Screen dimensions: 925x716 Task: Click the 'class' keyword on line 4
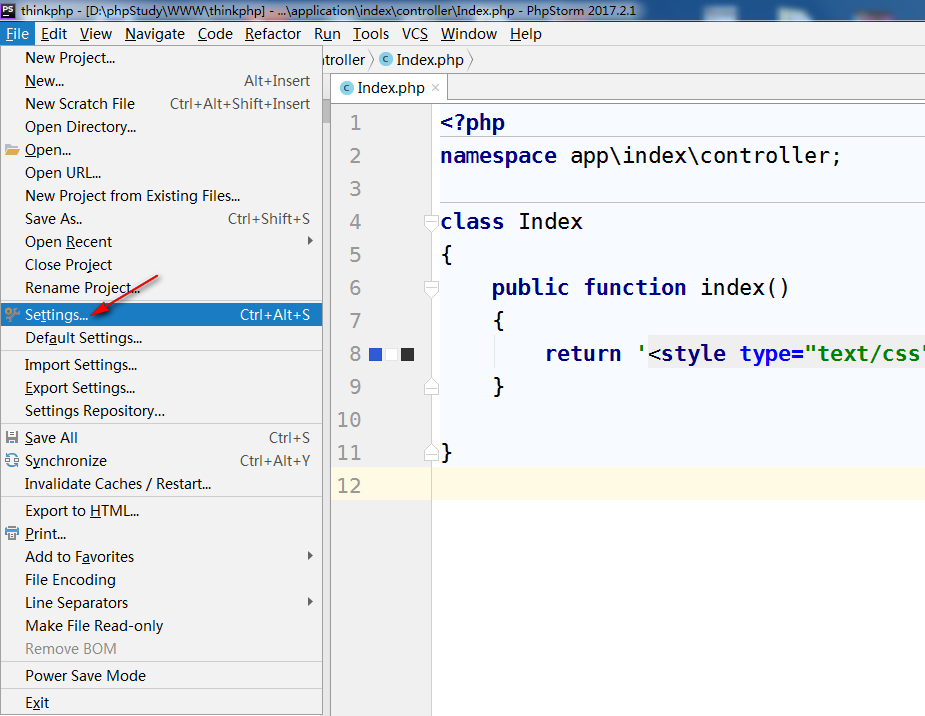click(x=472, y=222)
